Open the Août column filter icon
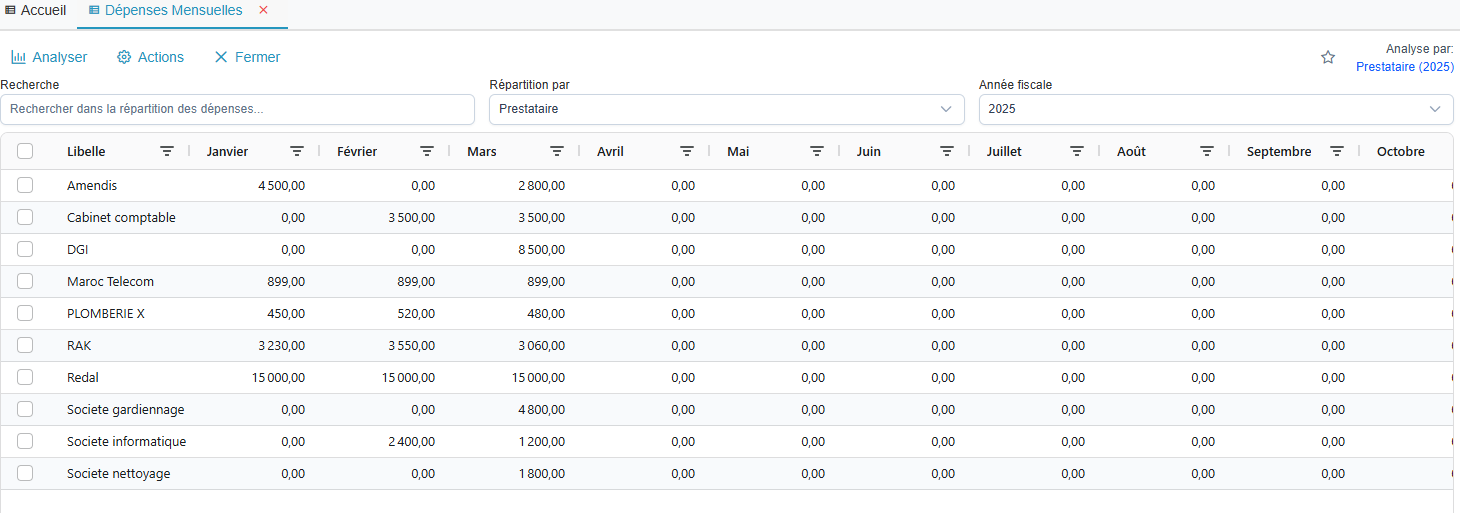 pyautogui.click(x=1207, y=152)
